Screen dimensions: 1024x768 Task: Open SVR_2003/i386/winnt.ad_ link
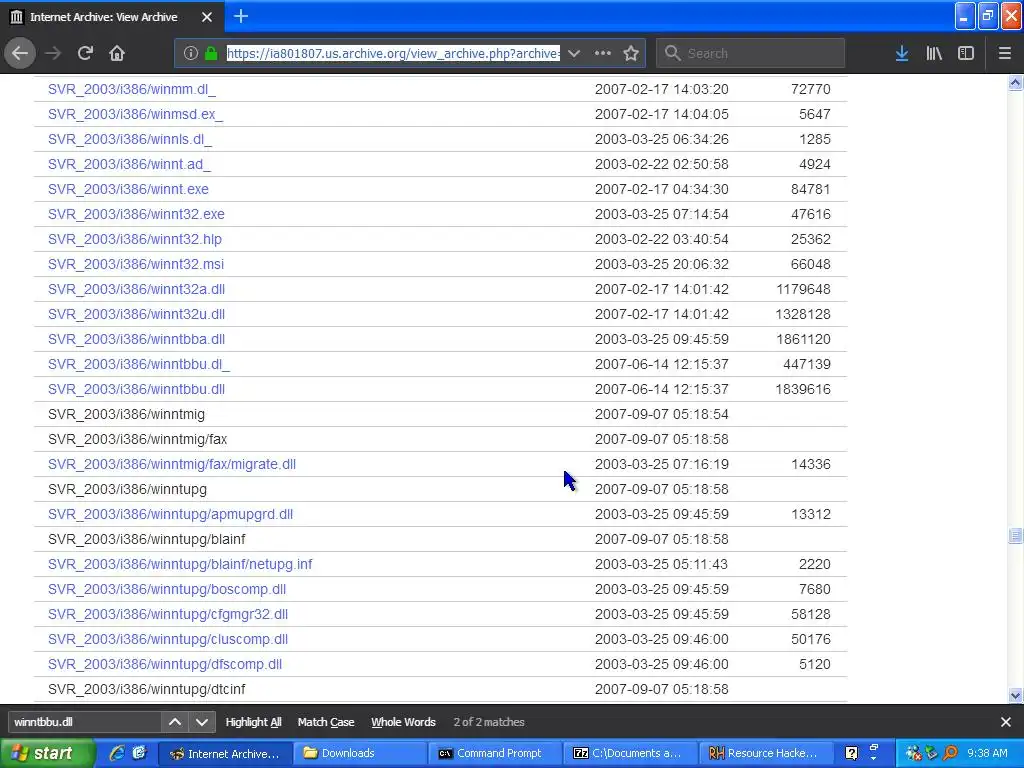(x=129, y=164)
